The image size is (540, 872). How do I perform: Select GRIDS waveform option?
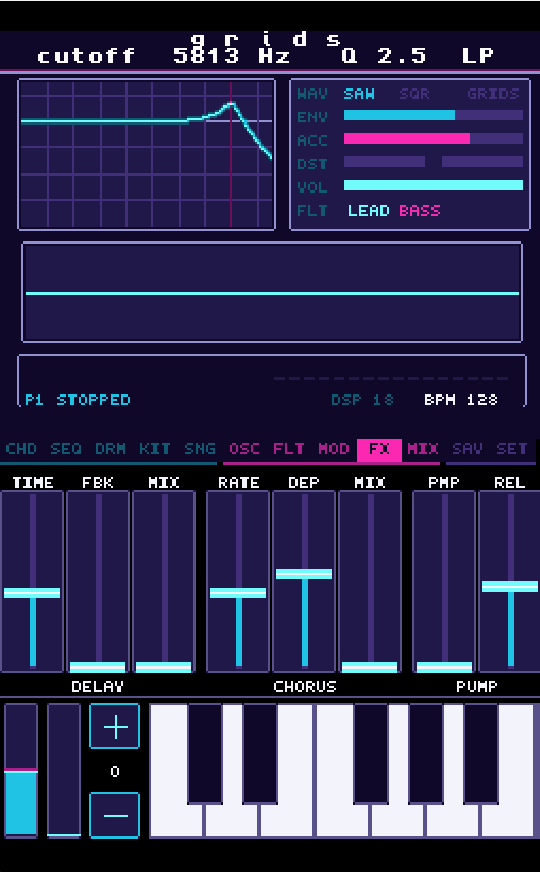(493, 93)
